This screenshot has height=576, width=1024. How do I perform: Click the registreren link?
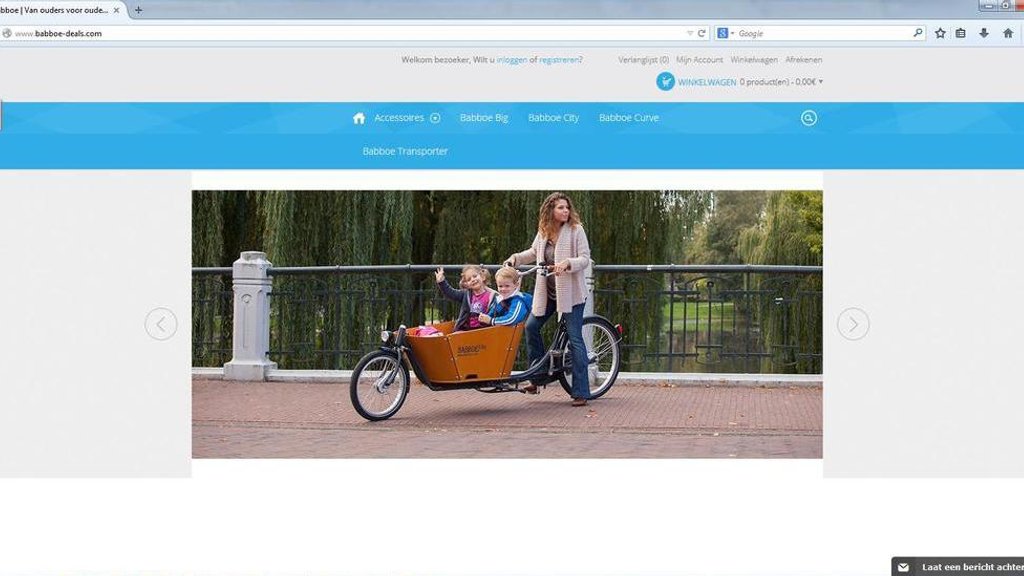[x=558, y=60]
